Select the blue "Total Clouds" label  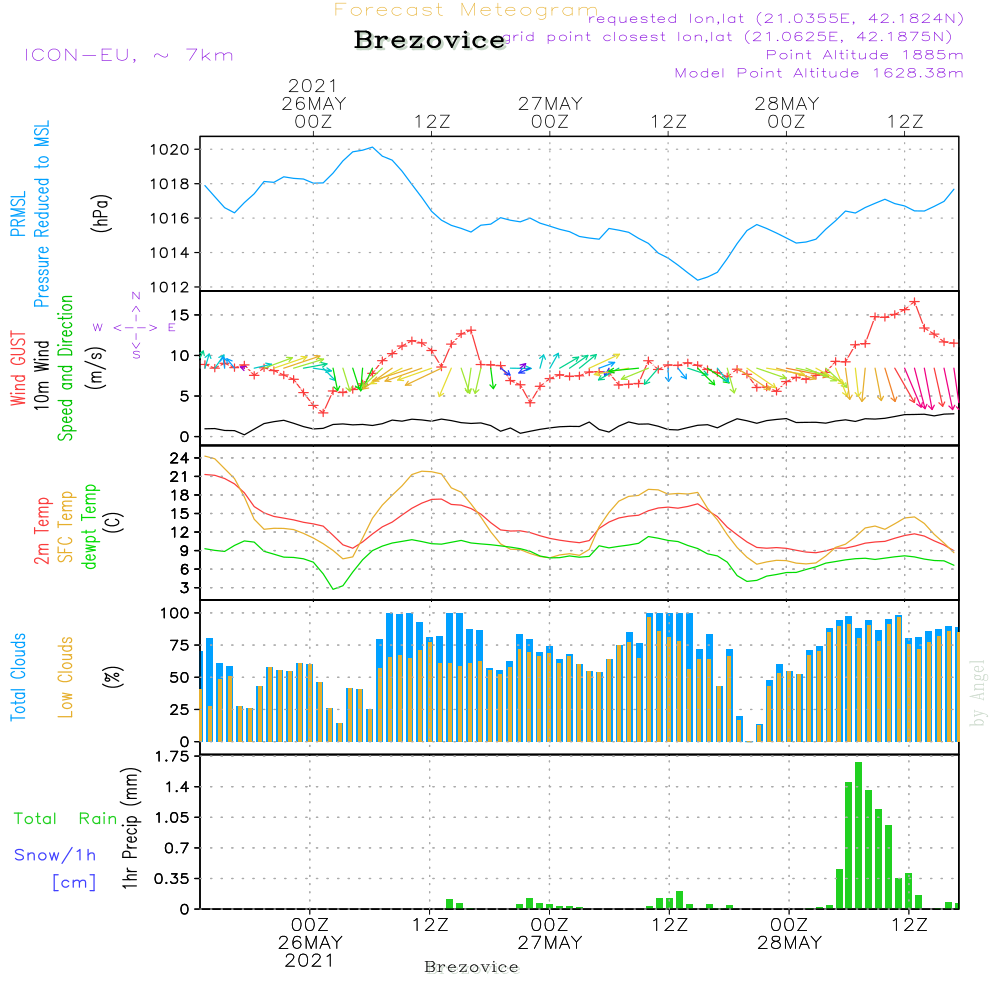tap(18, 677)
